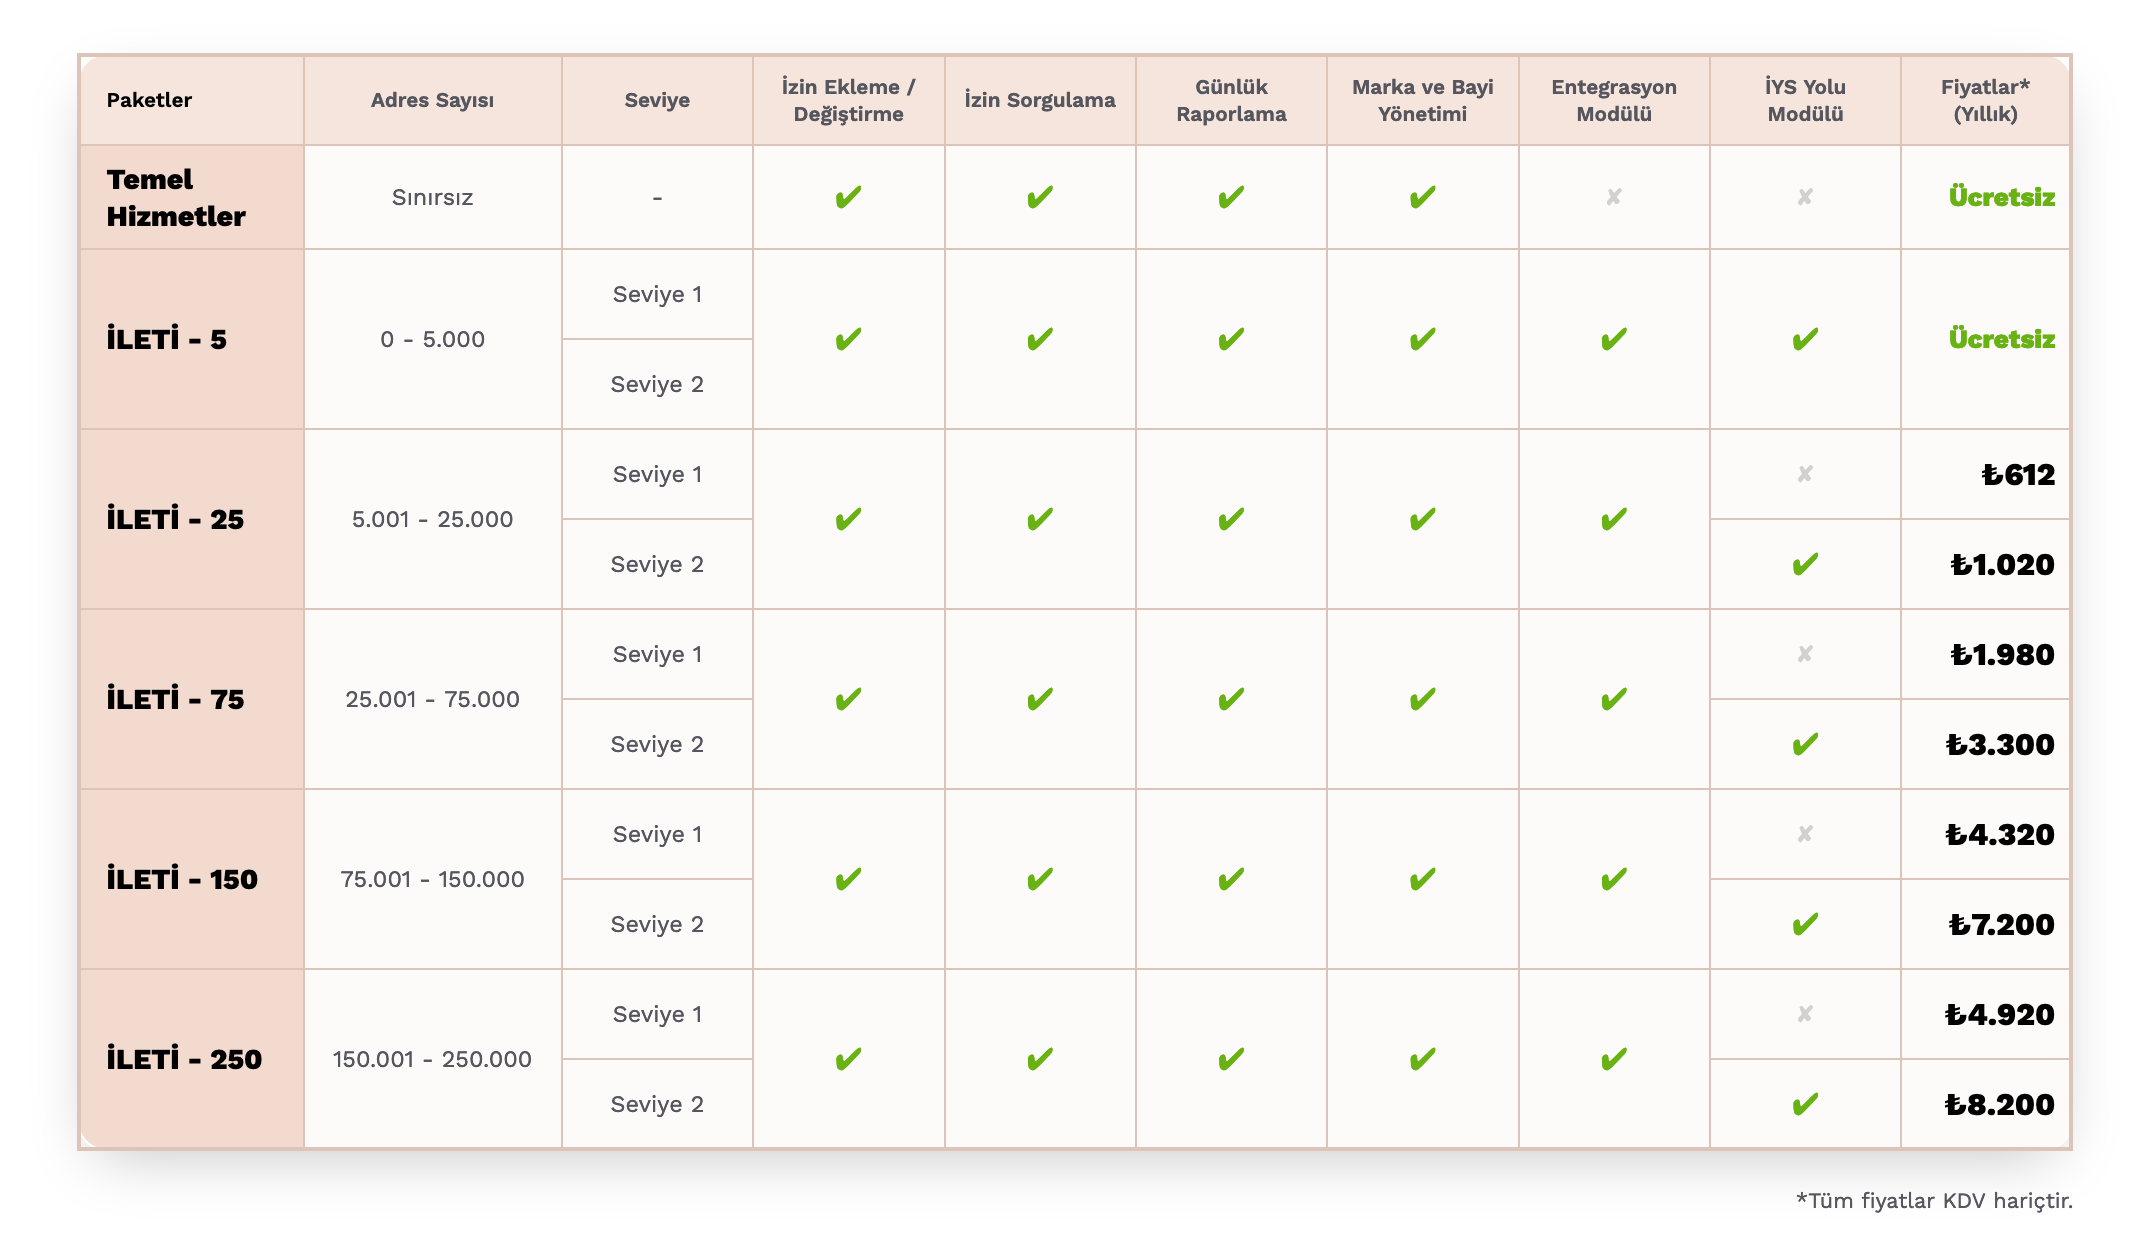Click the KDV hariçtir footnote text

coord(1934,1200)
